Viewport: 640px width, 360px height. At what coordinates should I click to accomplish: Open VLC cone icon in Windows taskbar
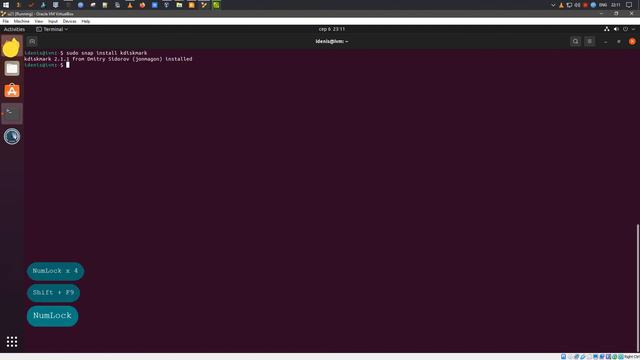point(130,5)
